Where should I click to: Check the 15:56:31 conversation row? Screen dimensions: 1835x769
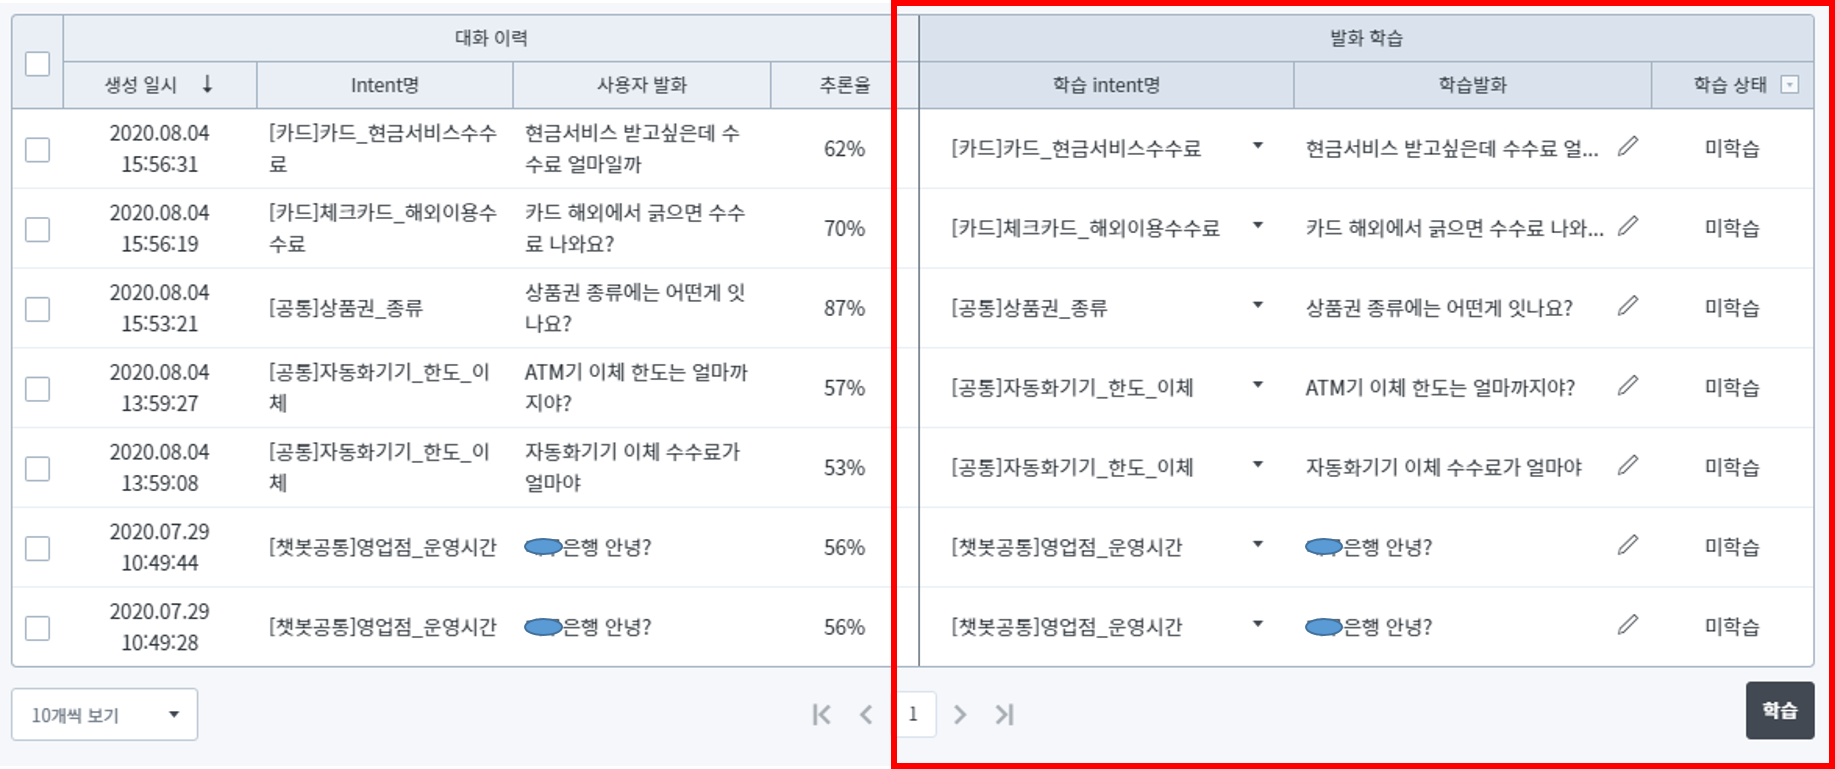click(x=37, y=149)
